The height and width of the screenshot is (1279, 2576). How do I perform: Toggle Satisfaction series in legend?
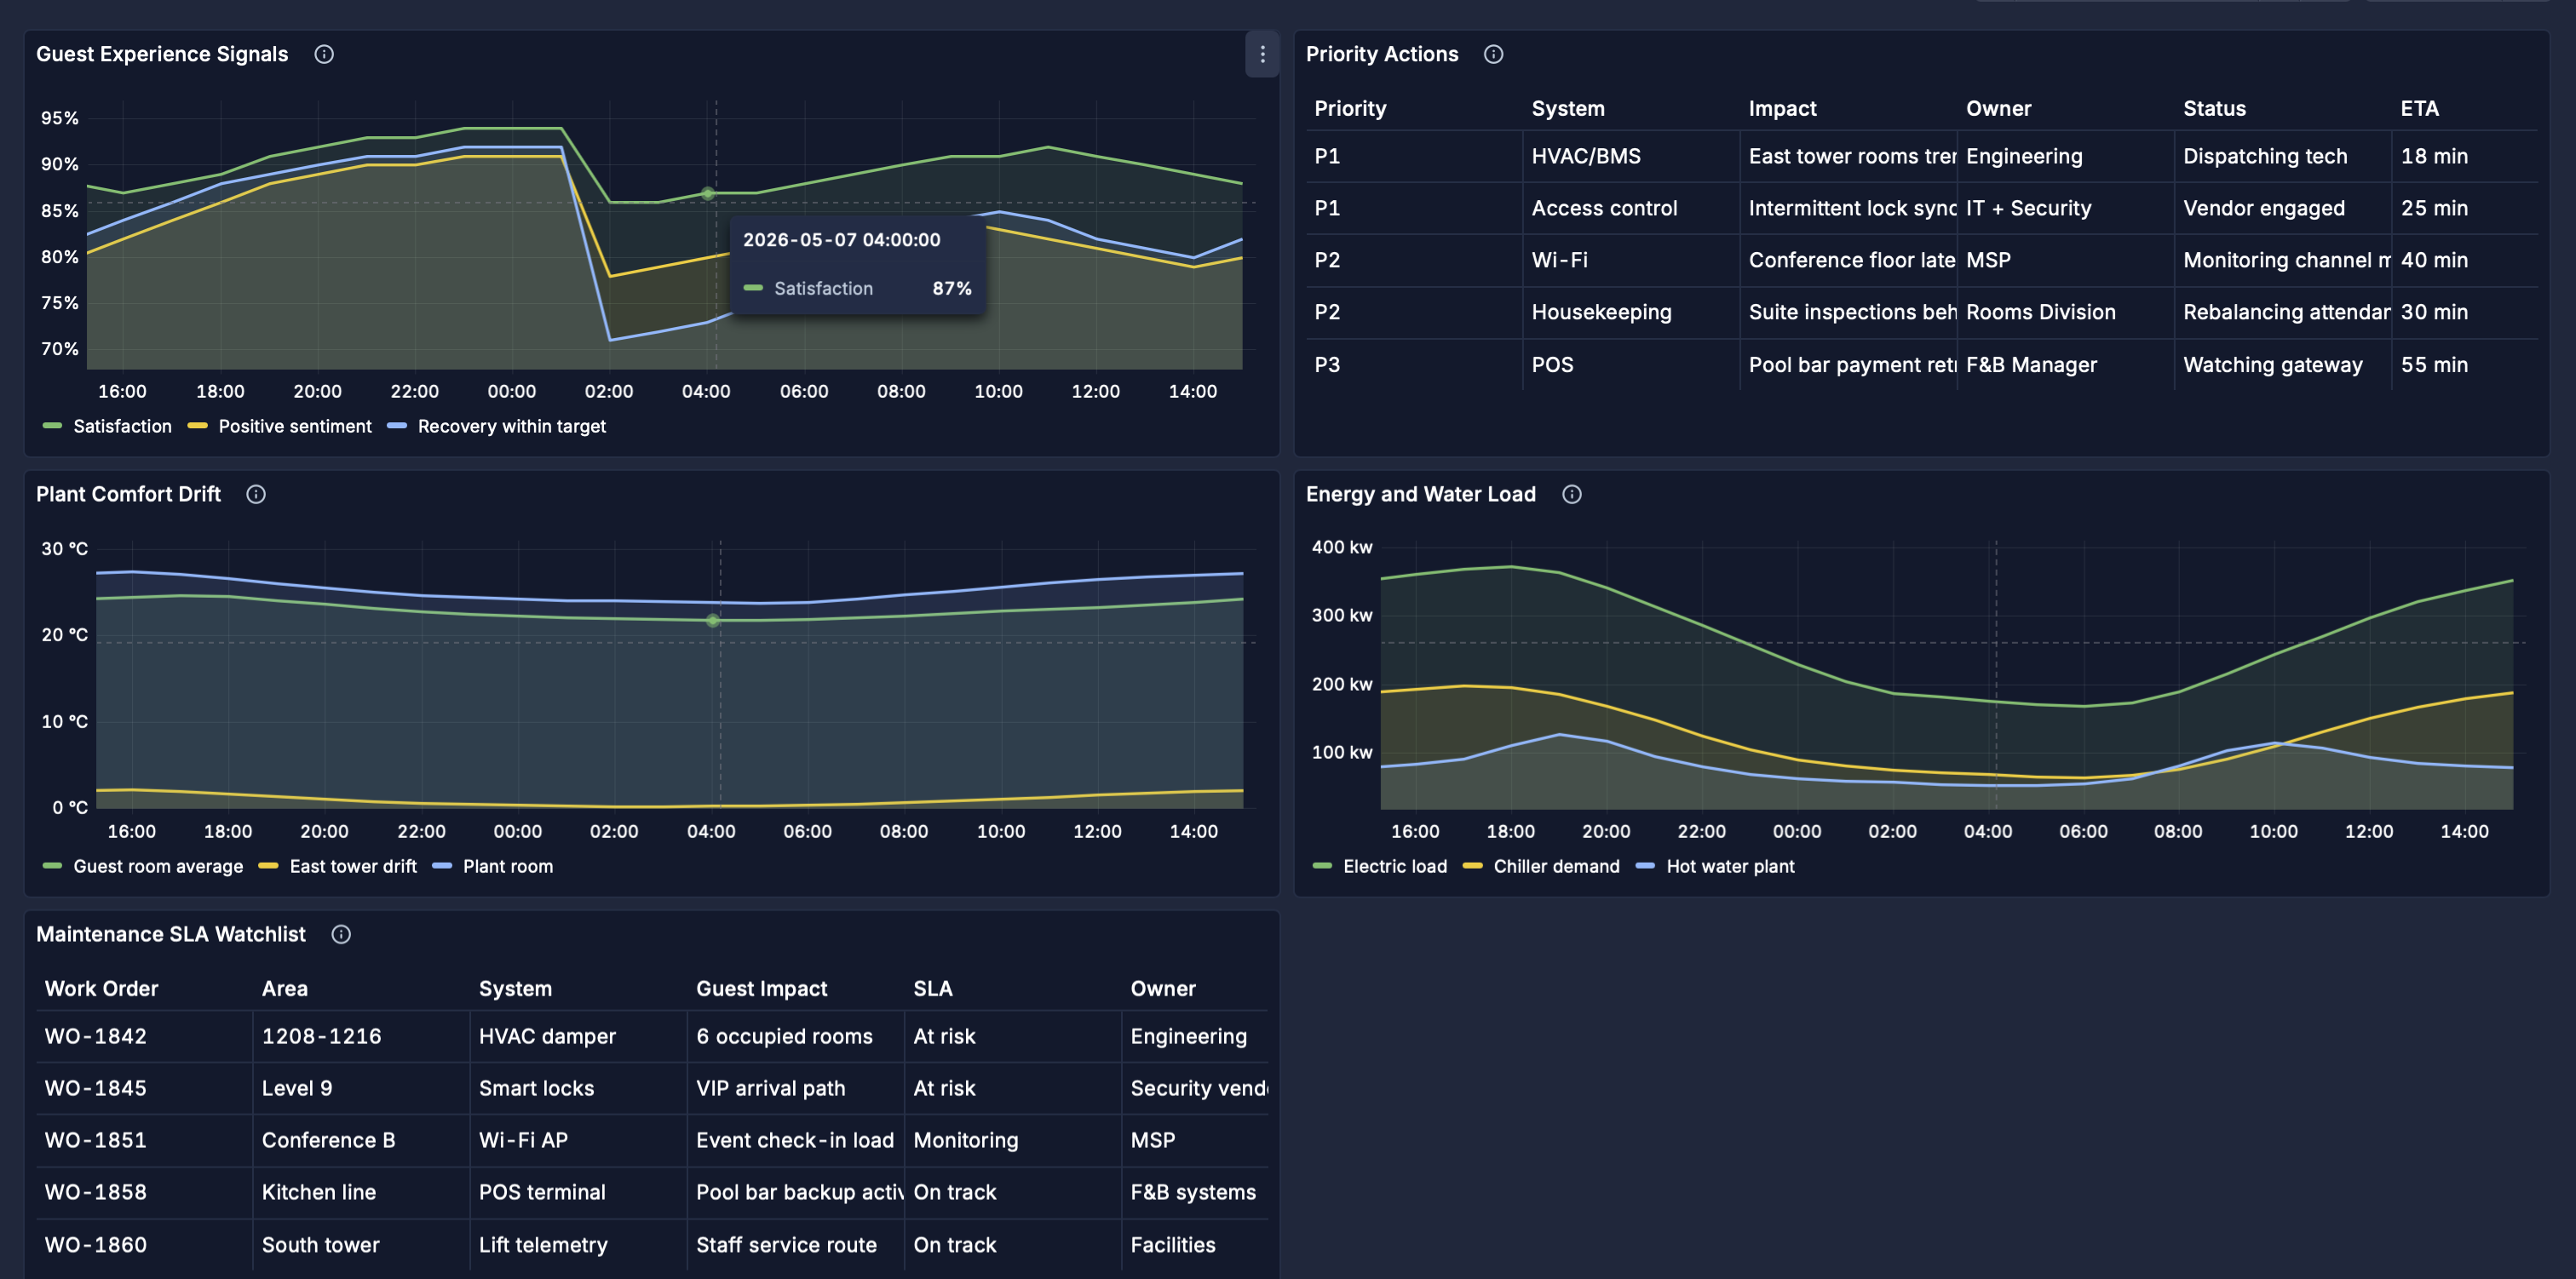[108, 426]
